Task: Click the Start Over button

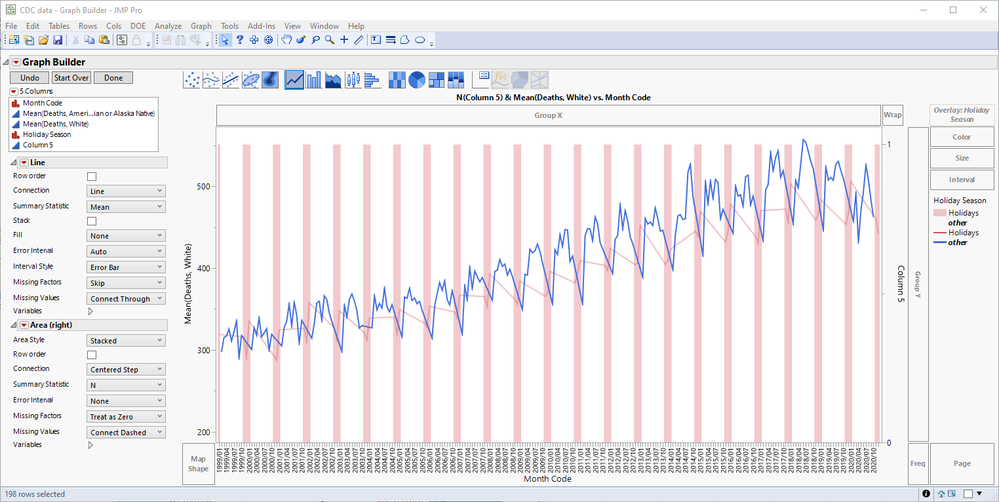Action: click(x=71, y=77)
